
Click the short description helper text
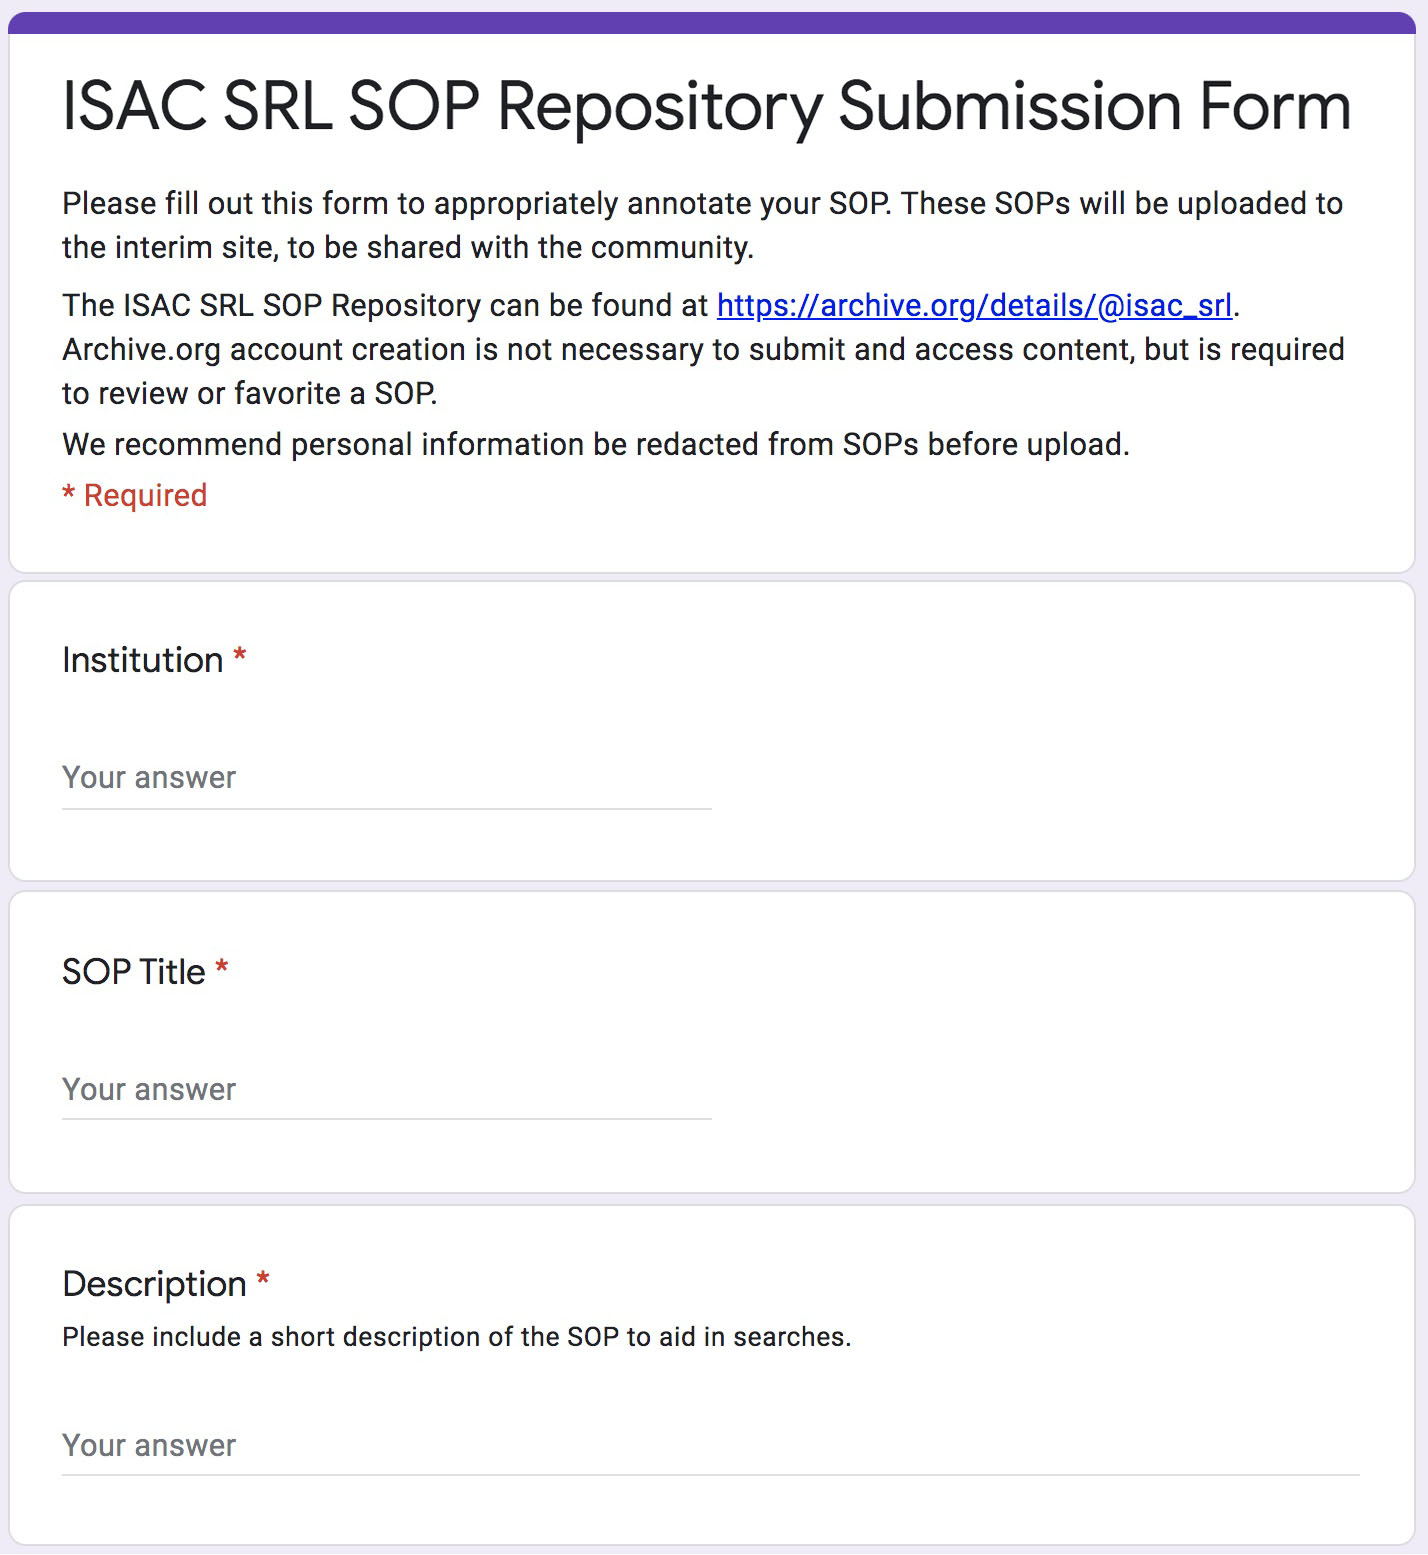pos(455,1337)
